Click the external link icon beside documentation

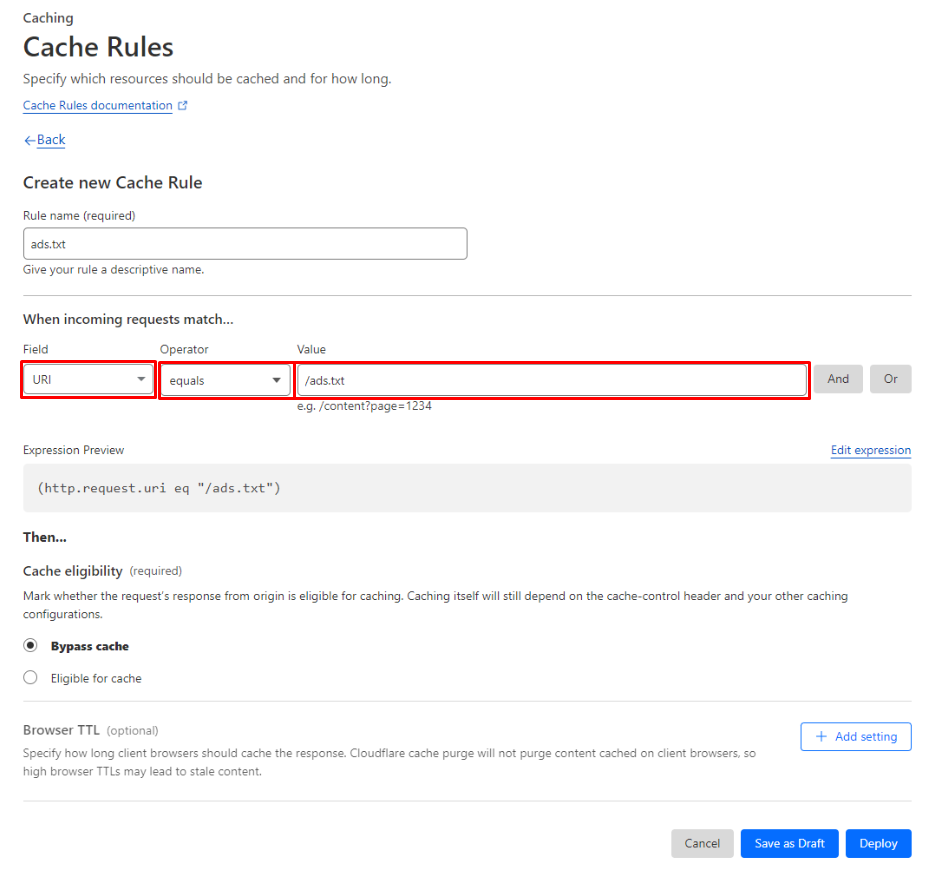183,106
